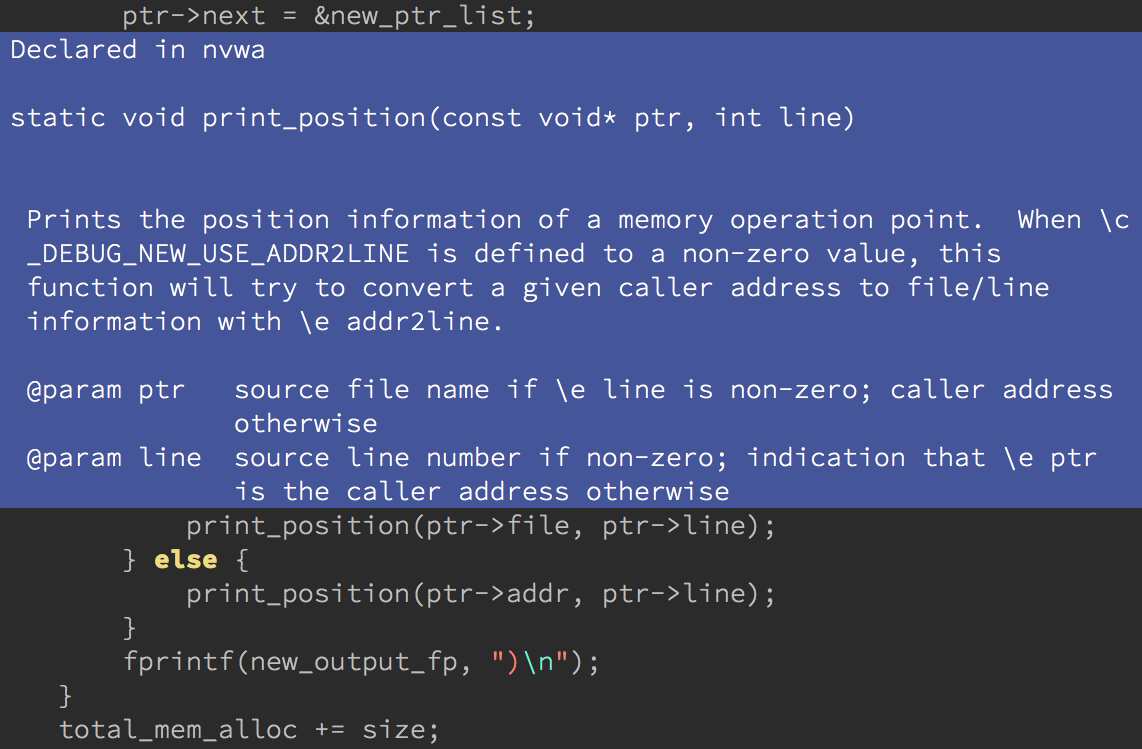Click the new_output_fp argument
The height and width of the screenshot is (749, 1142).
click(354, 662)
